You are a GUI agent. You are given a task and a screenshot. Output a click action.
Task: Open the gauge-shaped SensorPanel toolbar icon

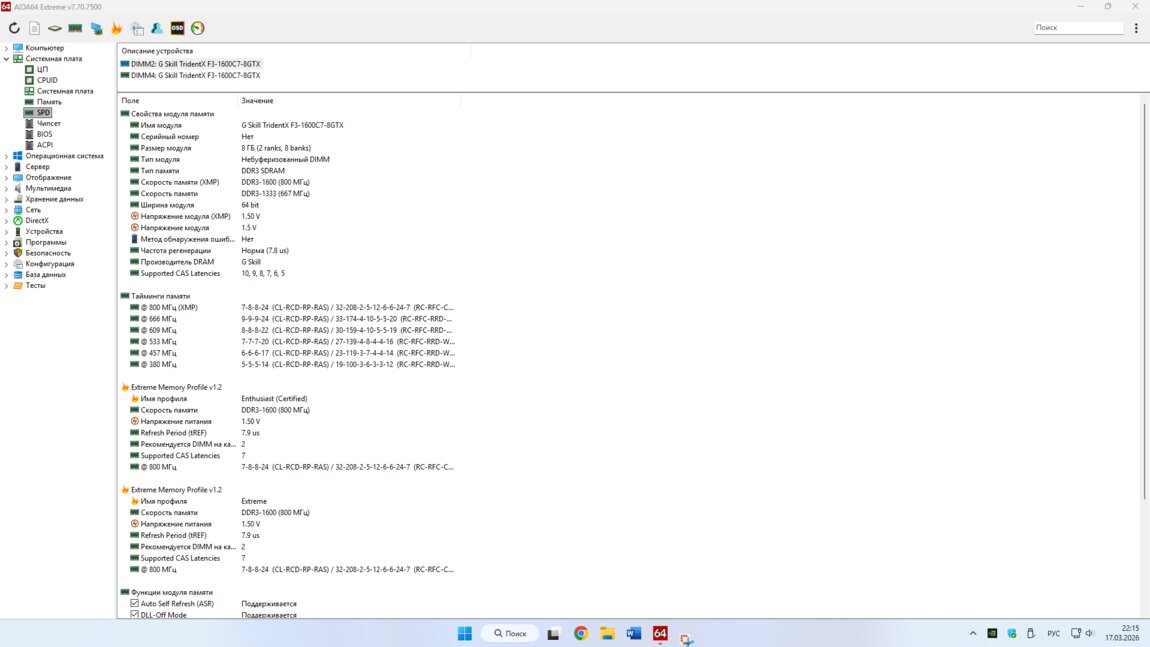(198, 28)
